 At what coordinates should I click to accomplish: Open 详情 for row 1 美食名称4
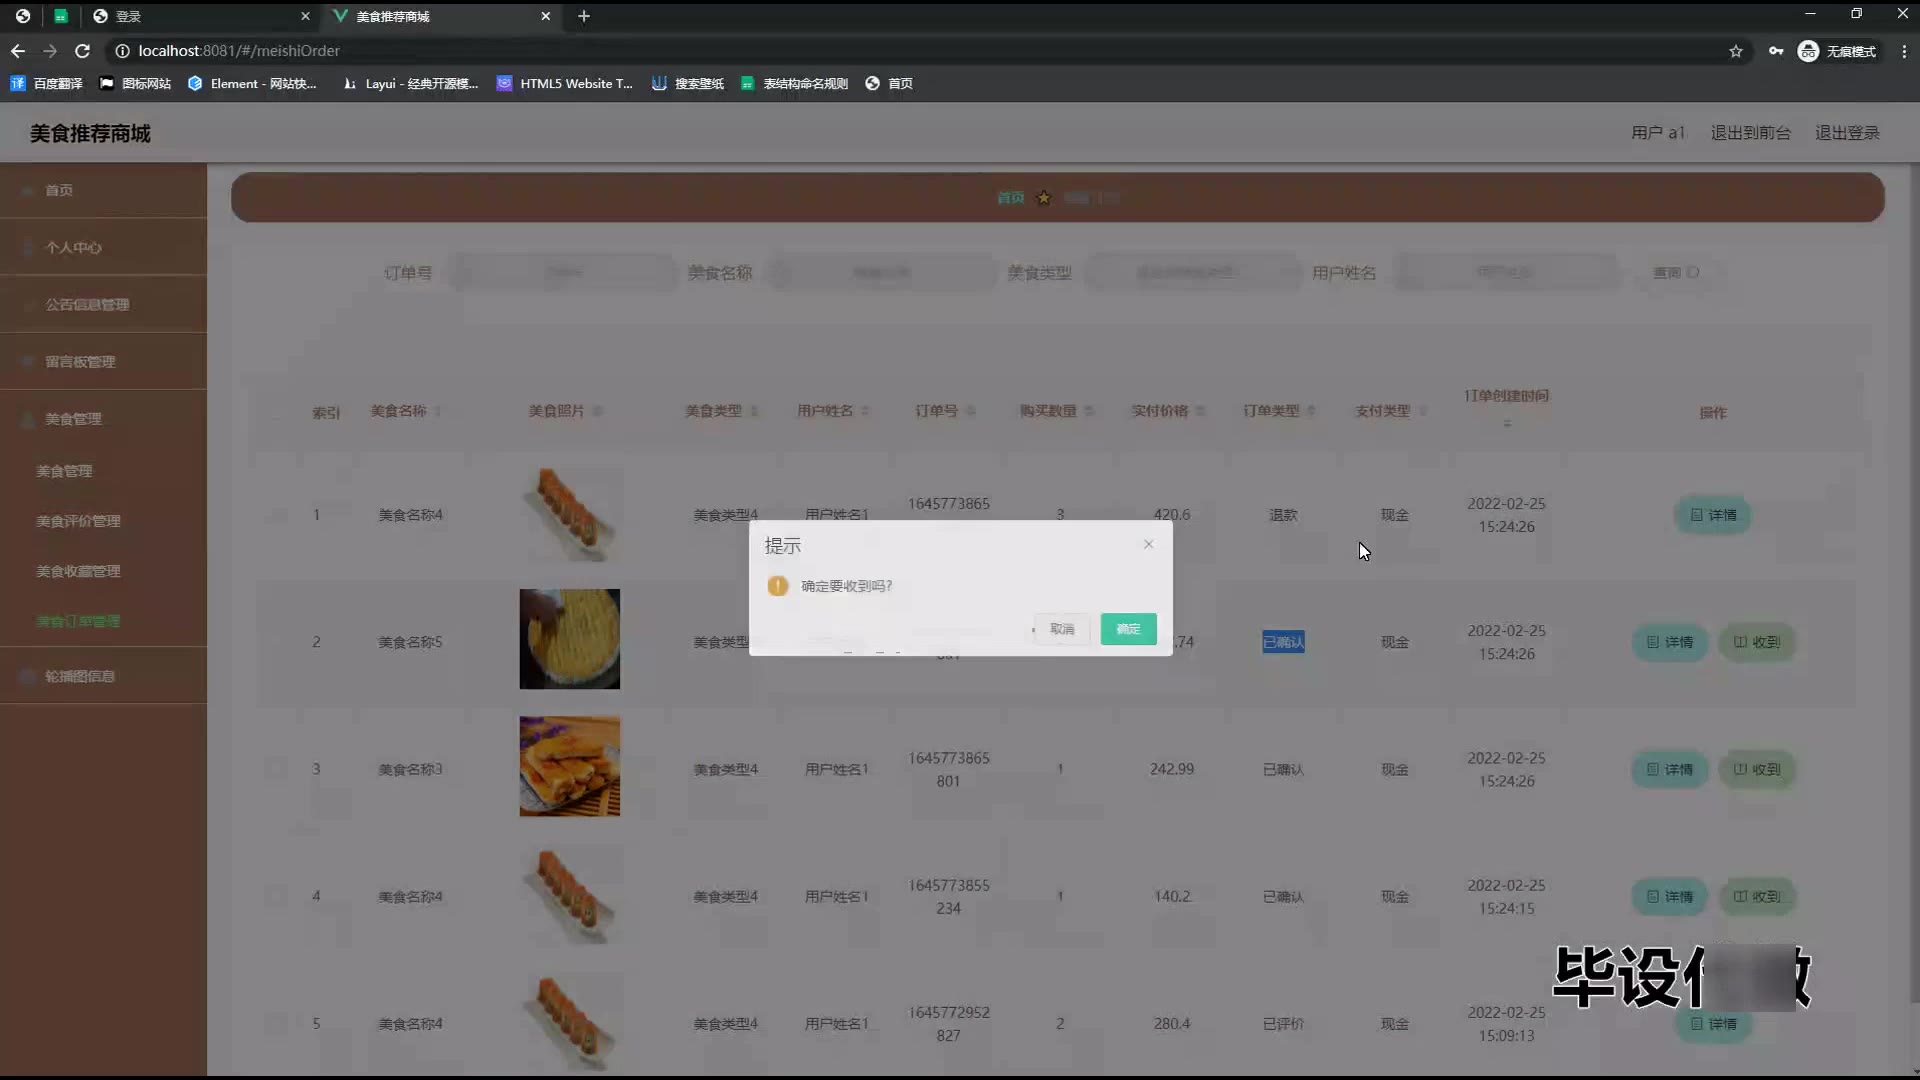pyautogui.click(x=1712, y=515)
